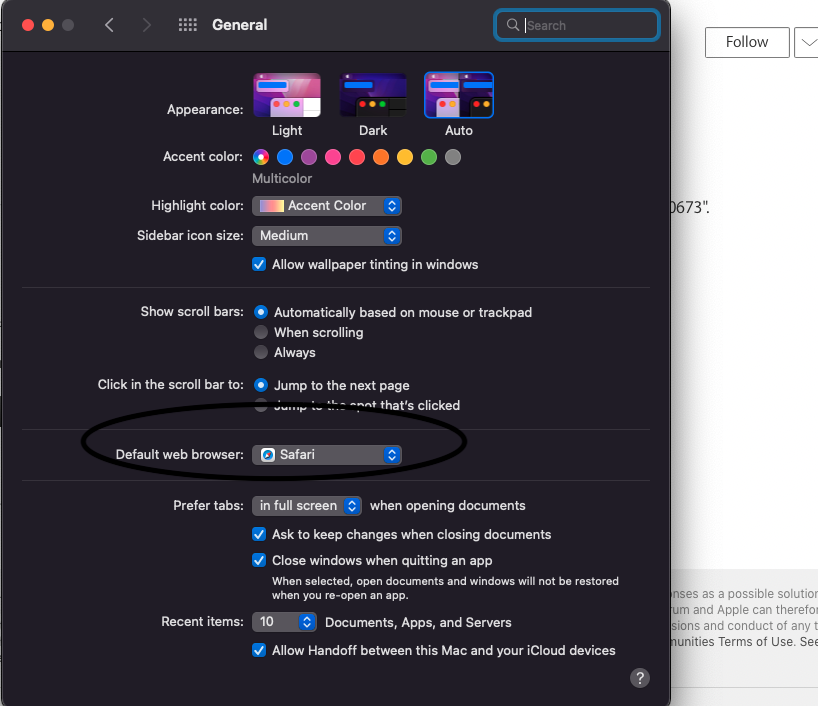
Task: Toggle Close windows when quitting an app
Action: click(259, 560)
